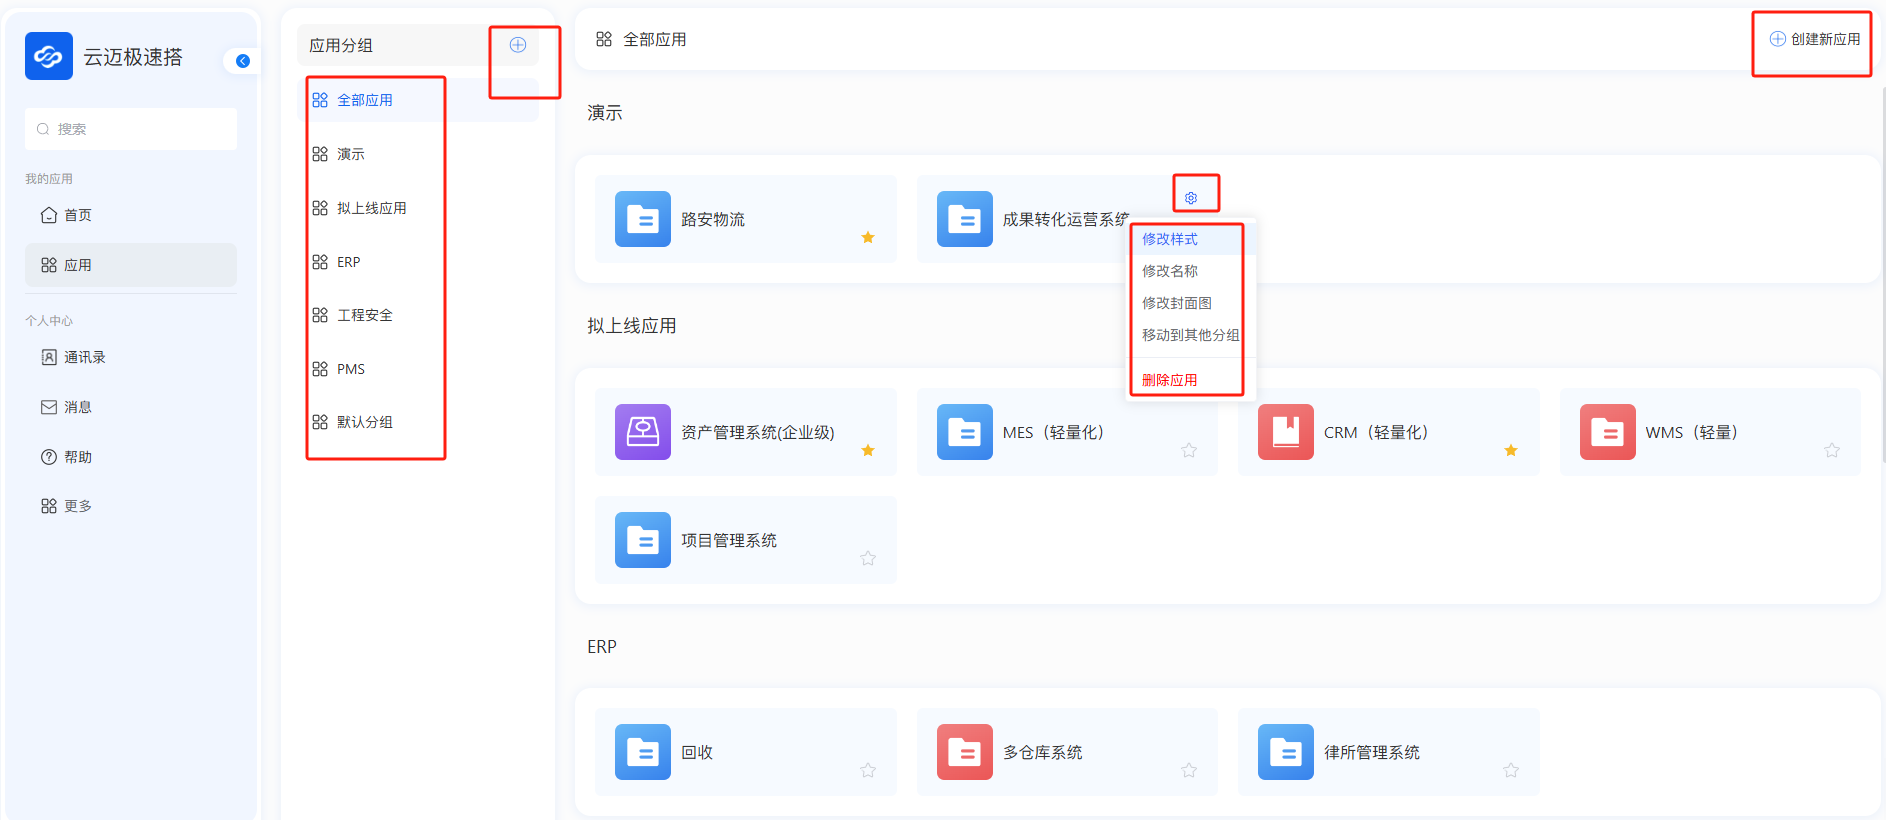Click the WMS（轻量）red folder icon

(x=1607, y=432)
